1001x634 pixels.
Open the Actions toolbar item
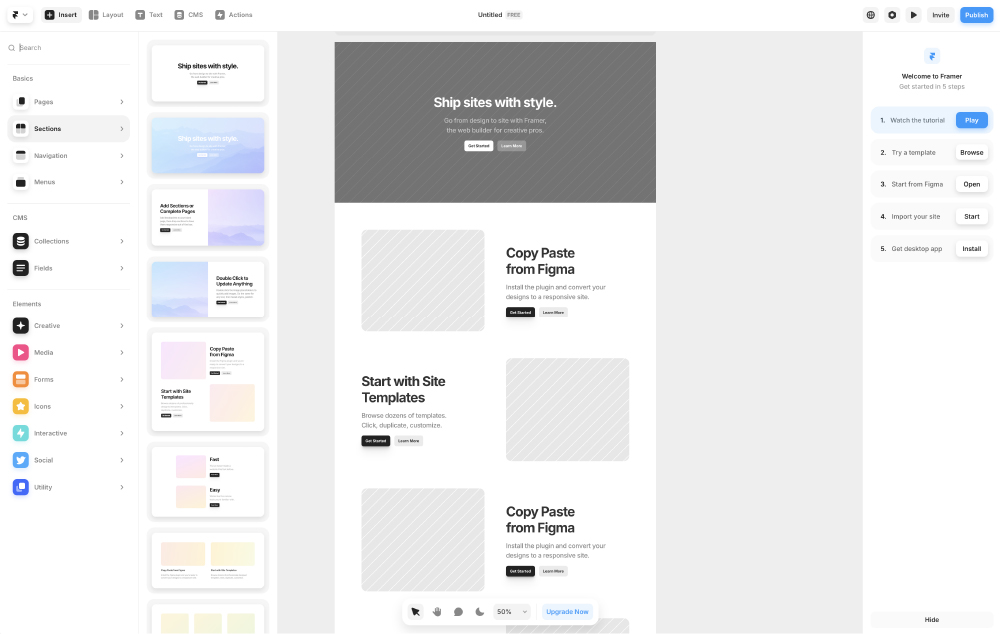point(234,15)
